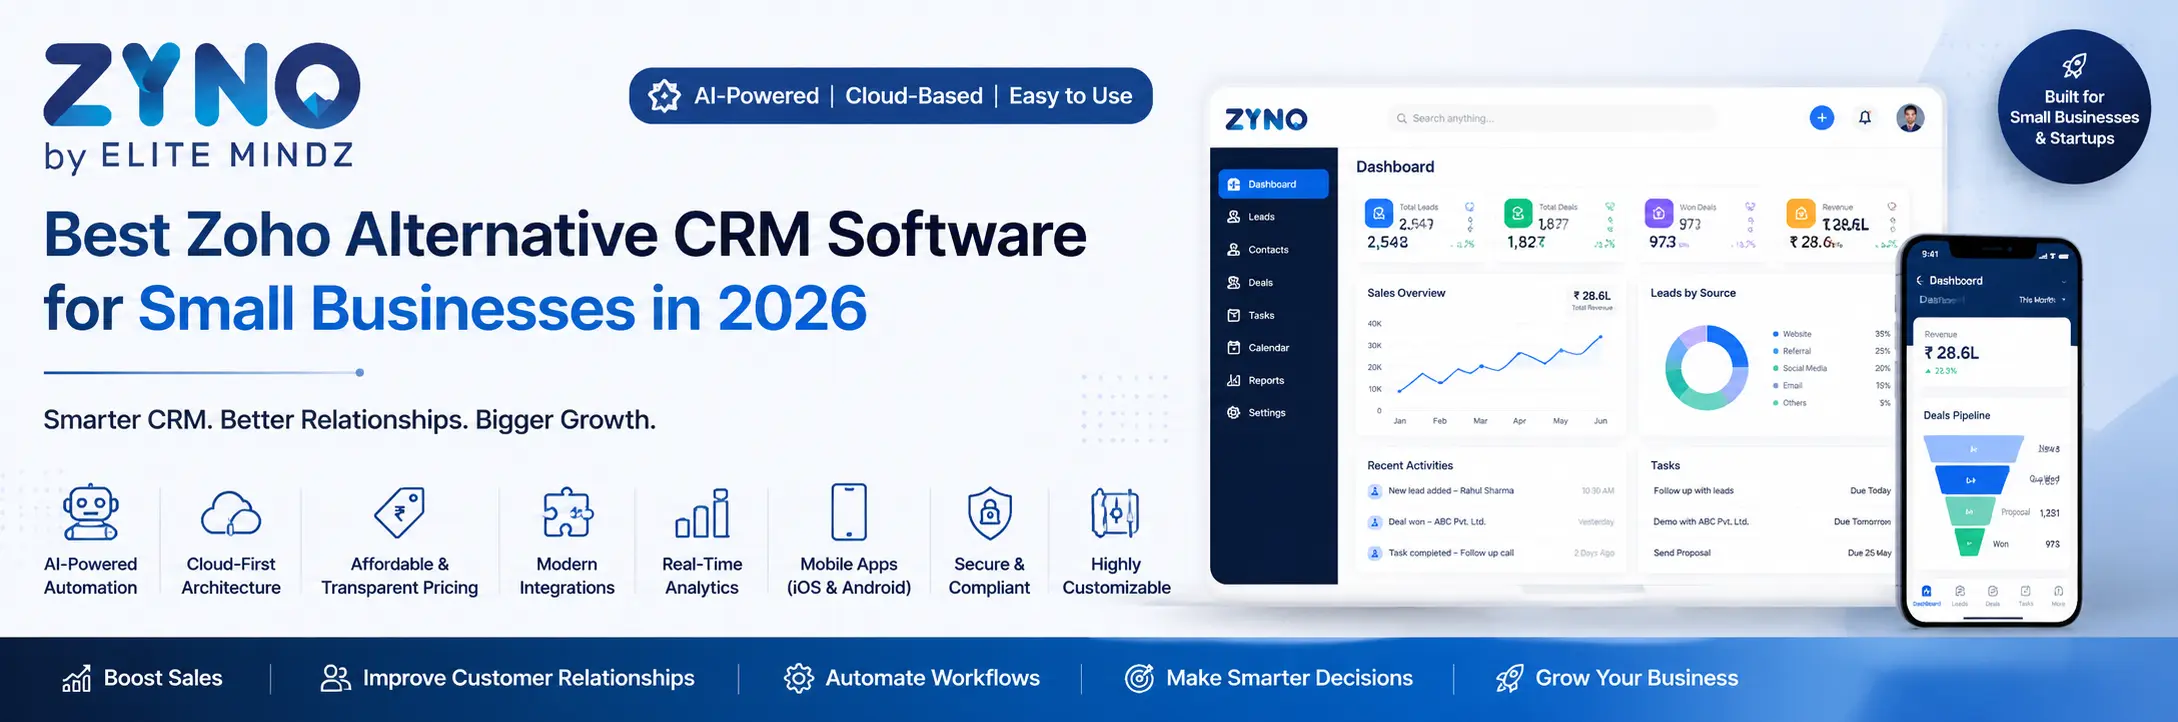Viewport: 2178px width, 722px height.
Task: Open Task completed – Follow up call activity
Action: [x=1491, y=553]
